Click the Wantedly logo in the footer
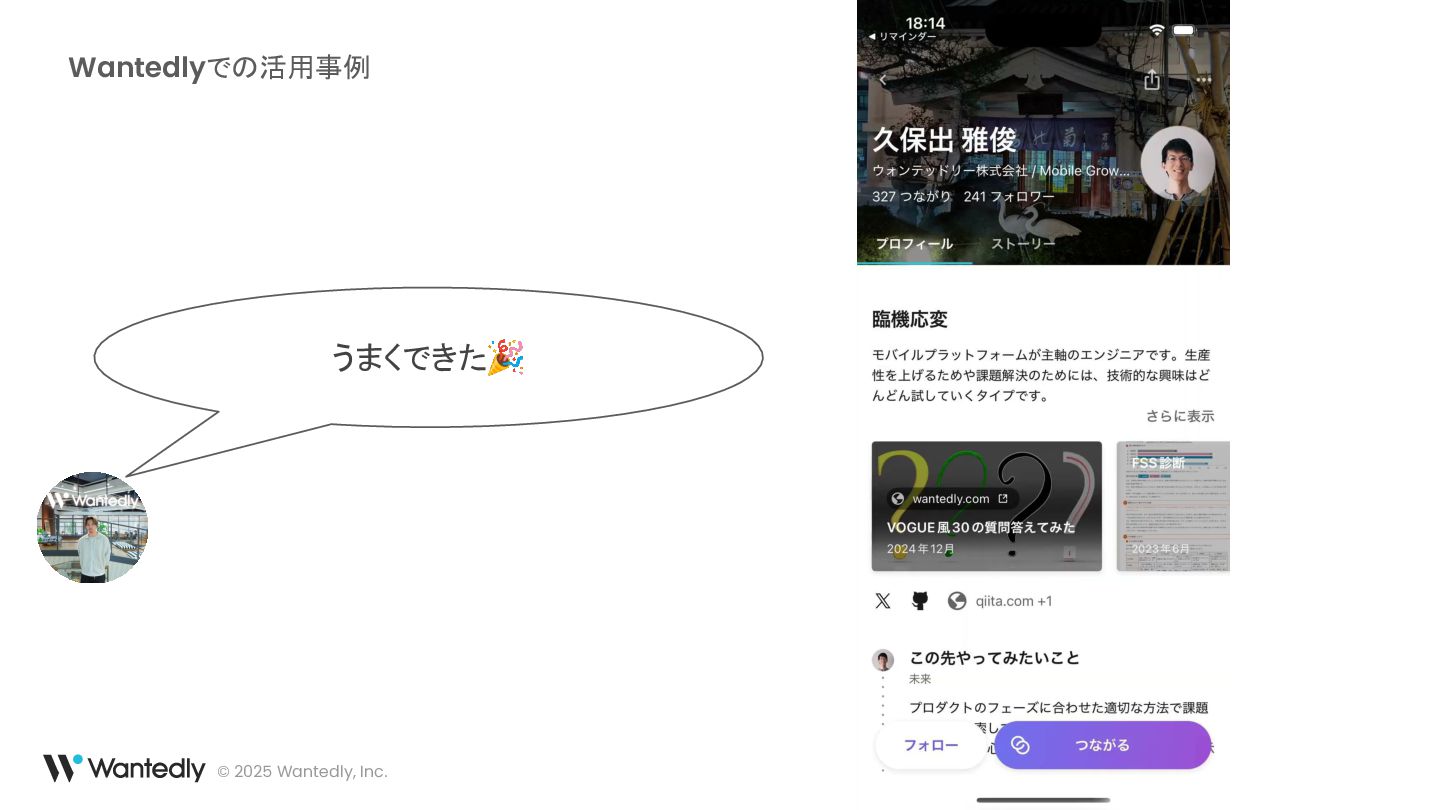Viewport: 1440px width, 810px height. [x=124, y=768]
